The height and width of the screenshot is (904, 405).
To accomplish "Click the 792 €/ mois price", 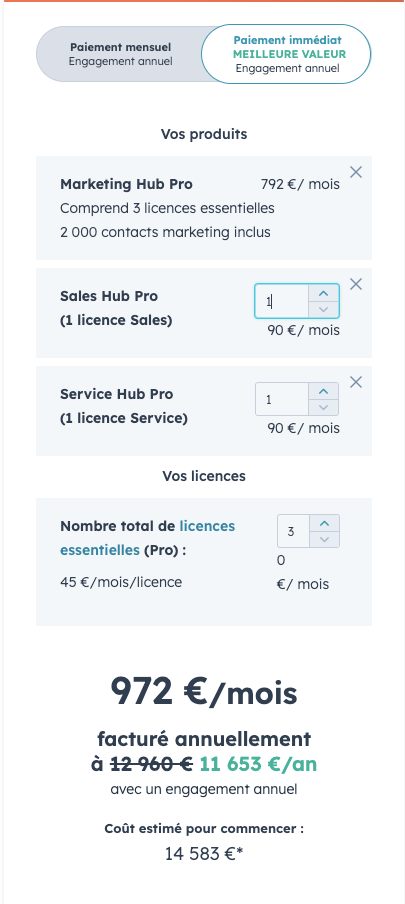I will 300,184.
